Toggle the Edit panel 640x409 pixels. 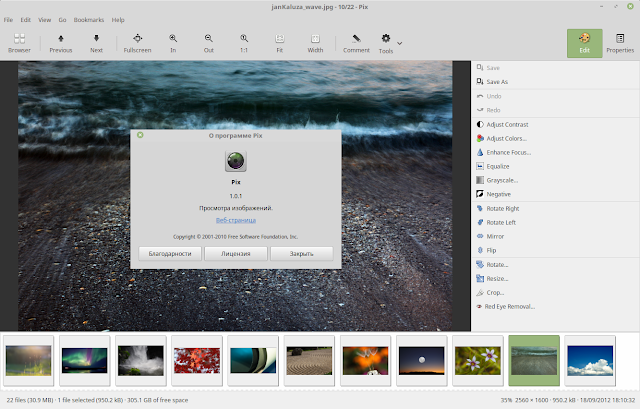tap(584, 43)
